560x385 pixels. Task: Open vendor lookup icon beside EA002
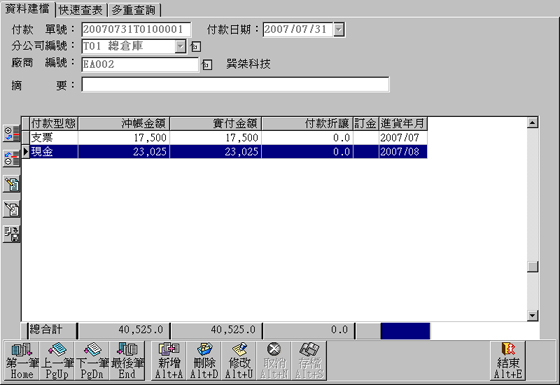pyautogui.click(x=207, y=65)
